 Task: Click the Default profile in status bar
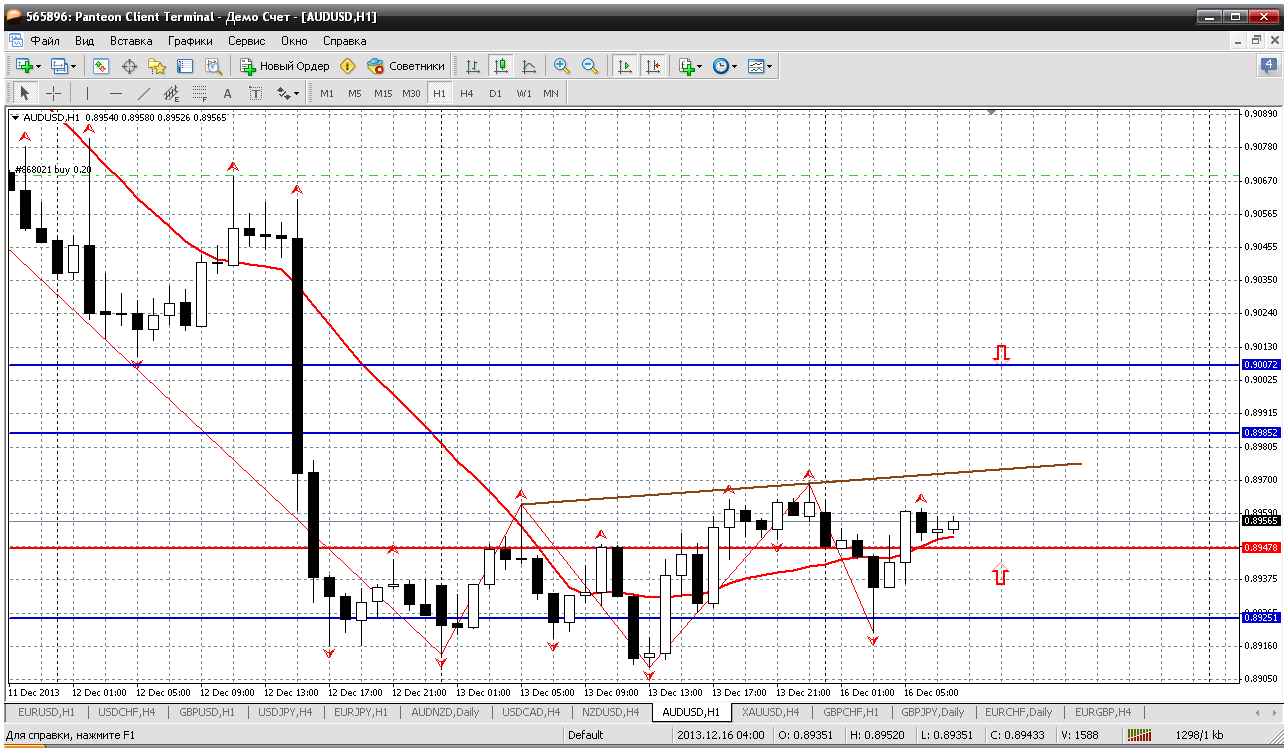point(585,735)
